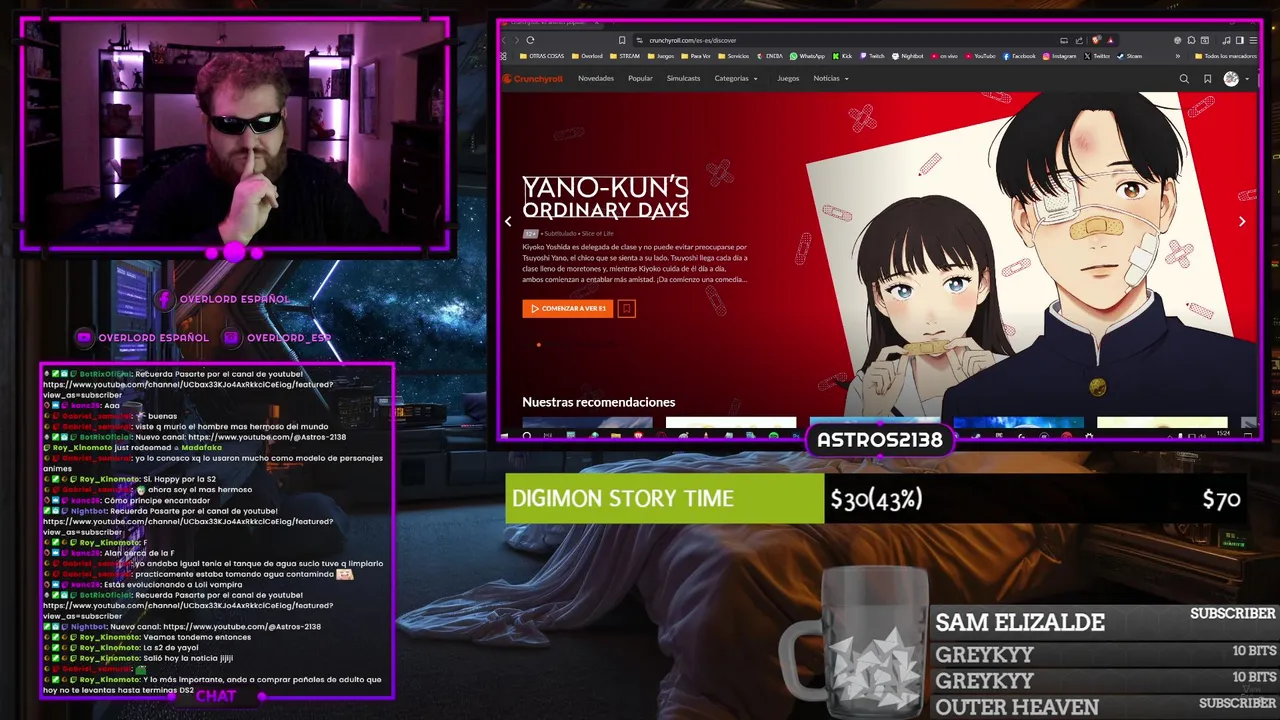Screen dimensions: 1280x720
Task: Reload the page in the browser
Action: pos(531,40)
